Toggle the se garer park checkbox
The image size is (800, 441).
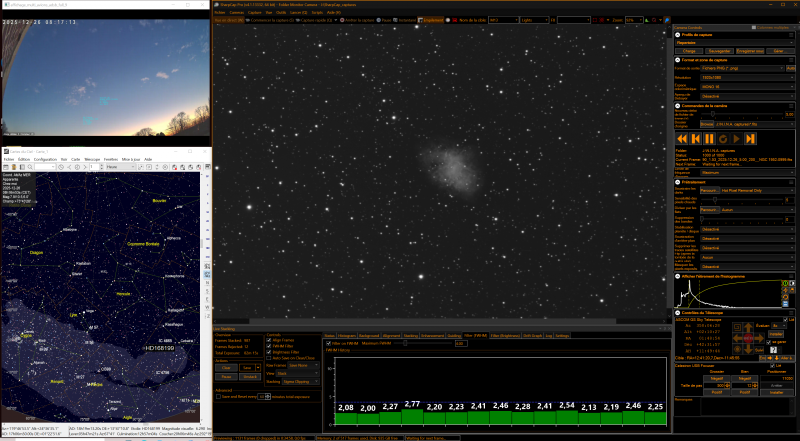pyautogui.click(x=768, y=342)
